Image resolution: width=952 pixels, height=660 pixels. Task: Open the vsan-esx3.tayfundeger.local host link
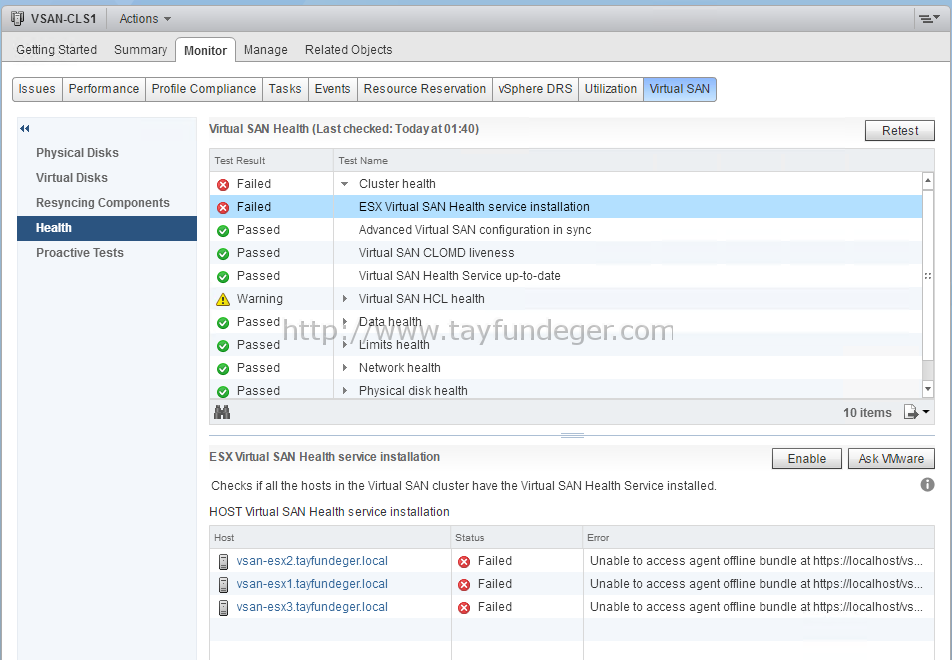312,607
